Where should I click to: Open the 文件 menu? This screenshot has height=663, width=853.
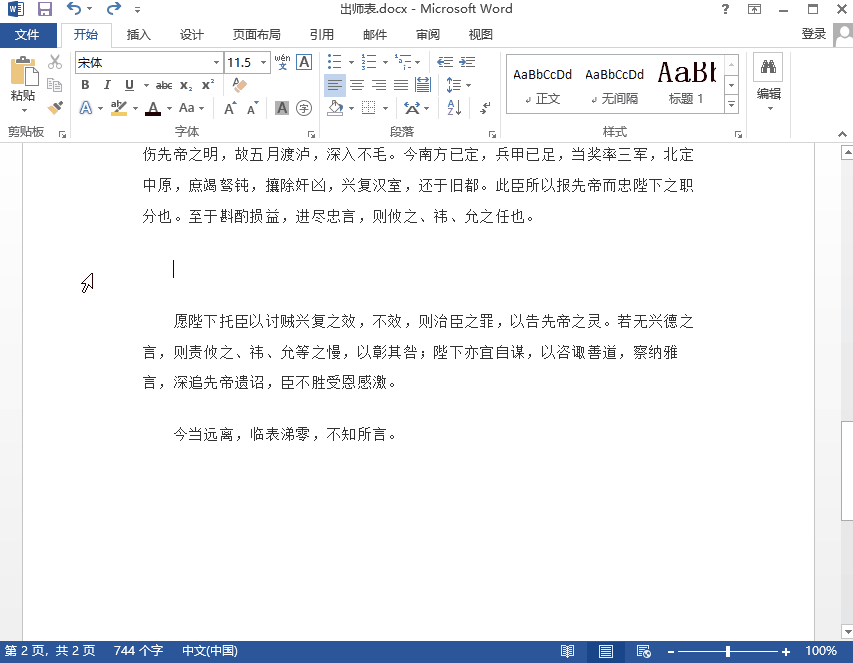28,33
